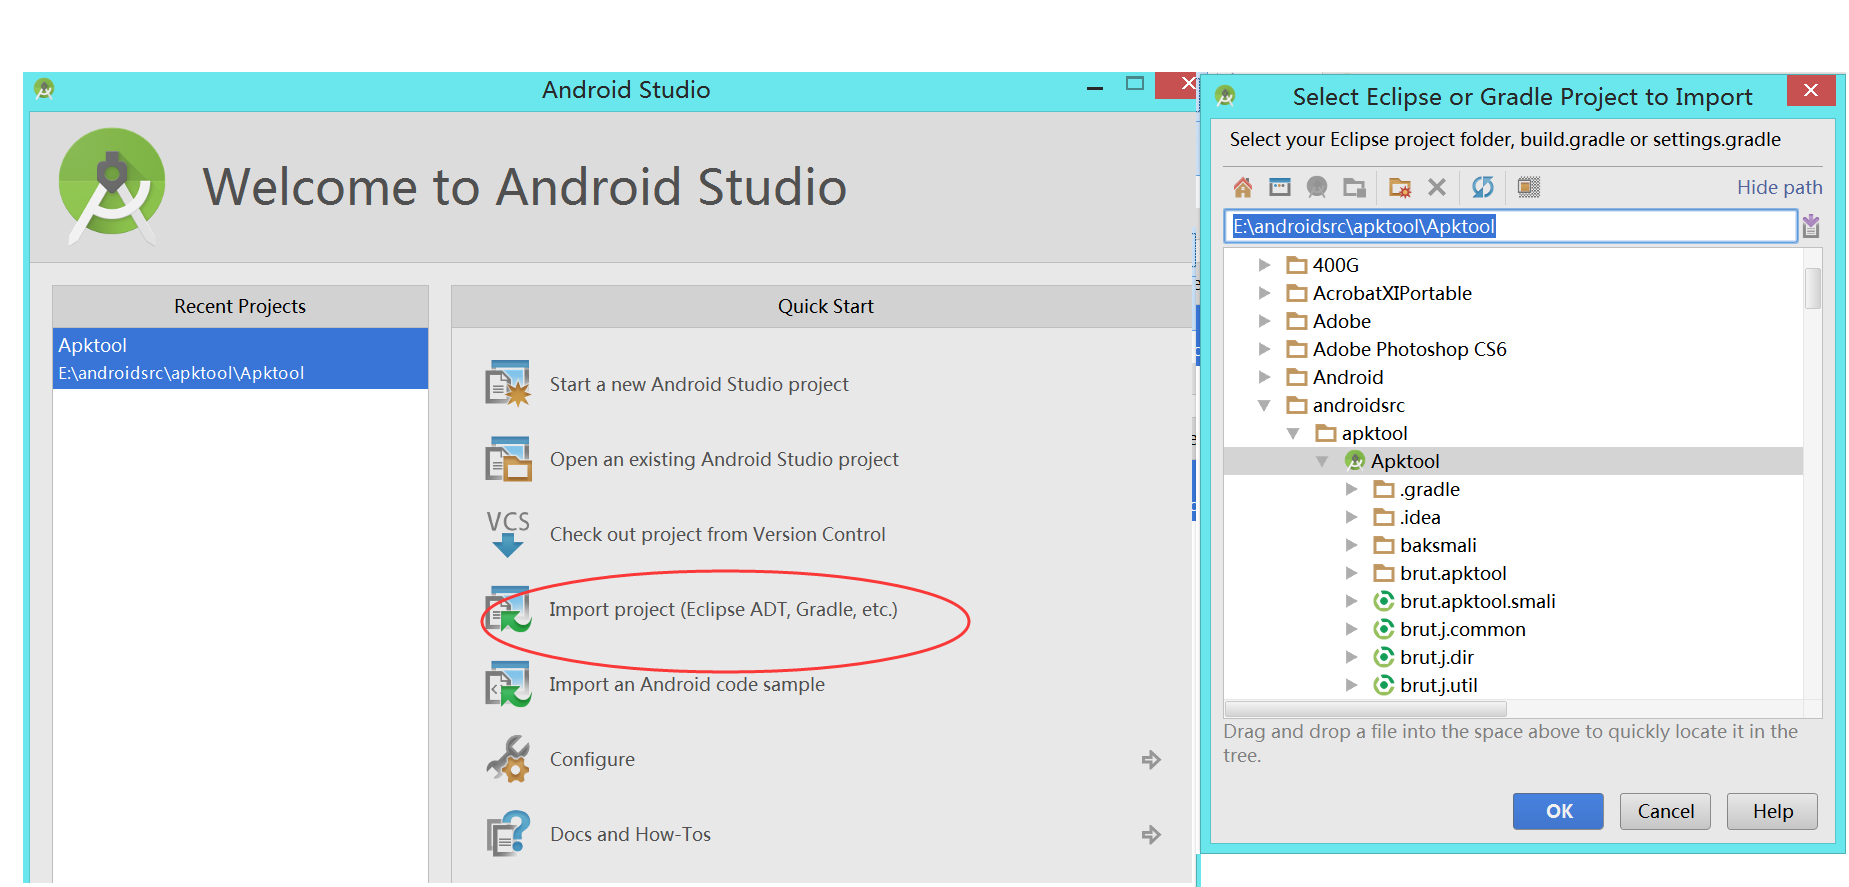Click Start a new Android Studio project
Image resolution: width=1849 pixels, height=887 pixels.
699,384
